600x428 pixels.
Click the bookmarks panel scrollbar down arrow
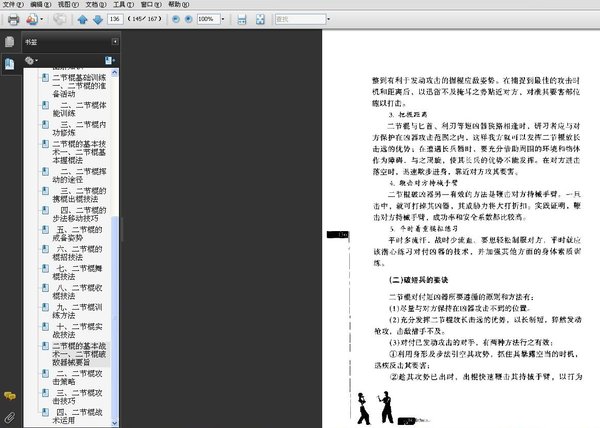click(x=115, y=423)
